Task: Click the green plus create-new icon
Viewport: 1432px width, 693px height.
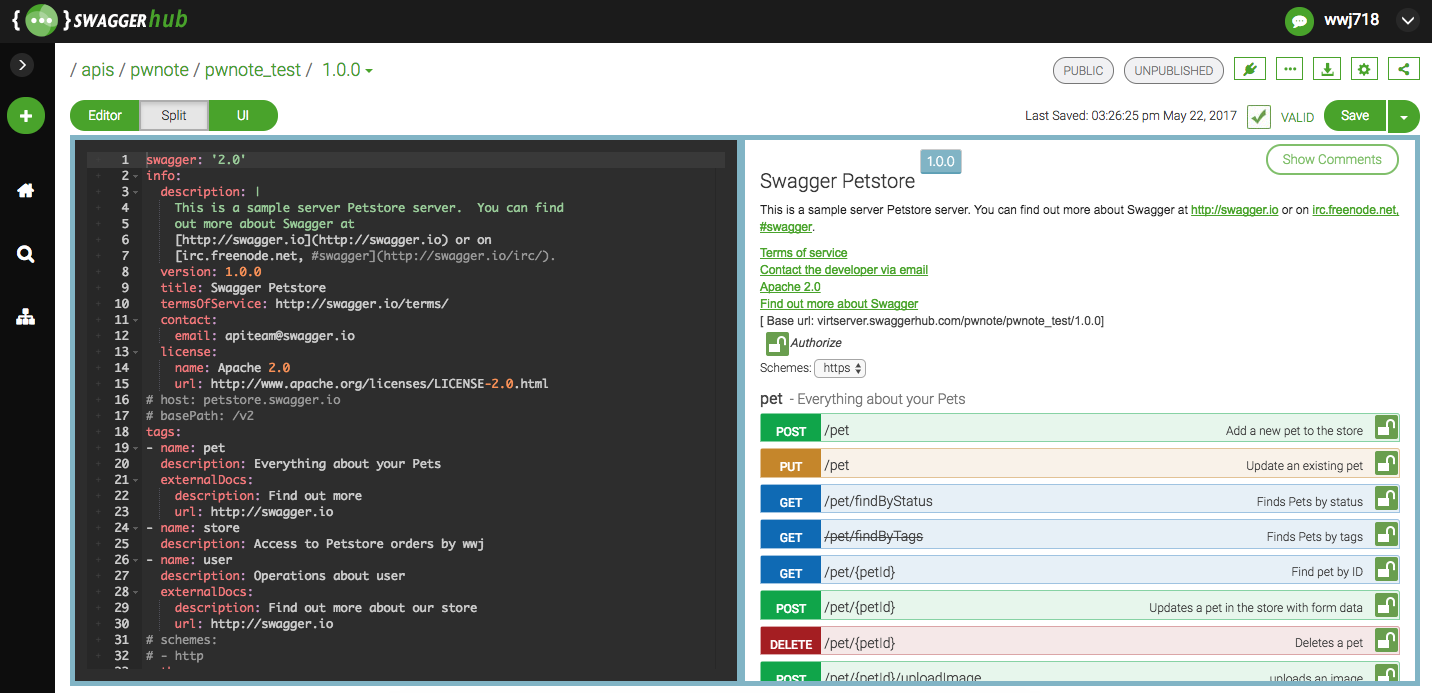Action: pos(26,116)
